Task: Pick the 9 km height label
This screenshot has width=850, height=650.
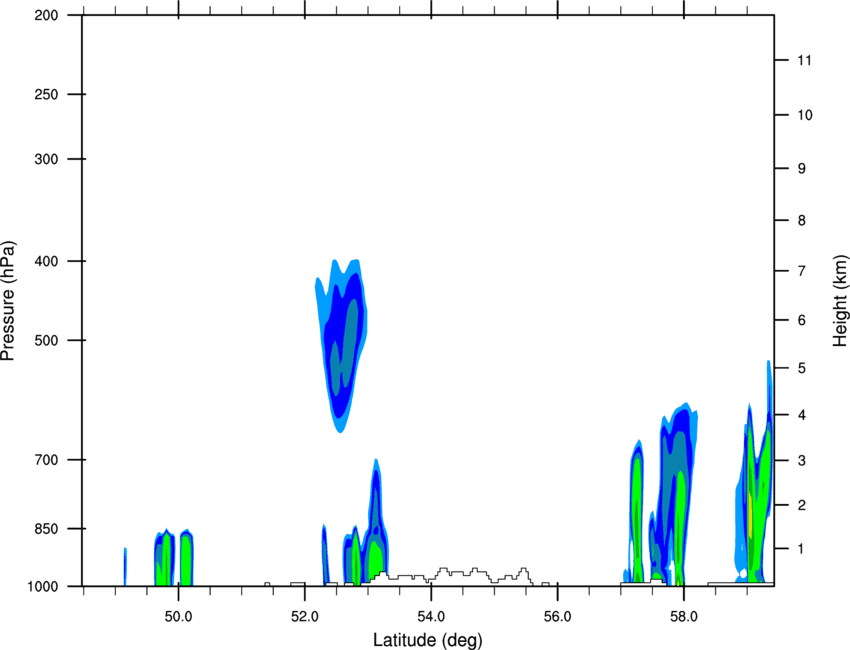Action: coord(802,169)
